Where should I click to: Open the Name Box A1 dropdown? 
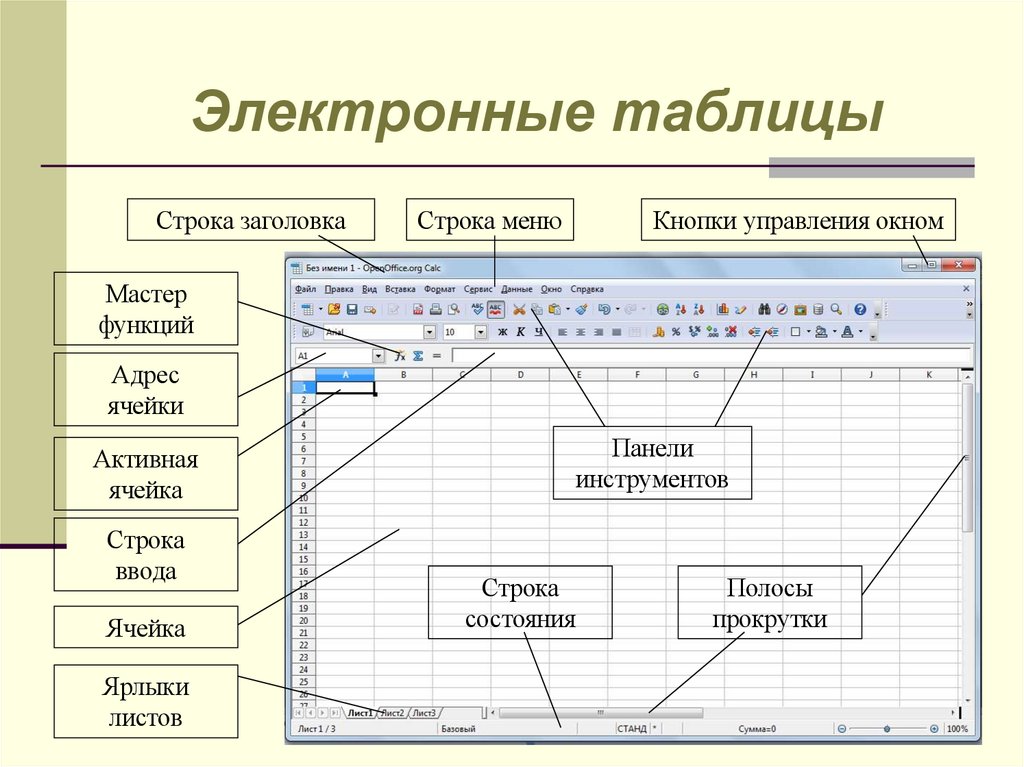point(378,356)
